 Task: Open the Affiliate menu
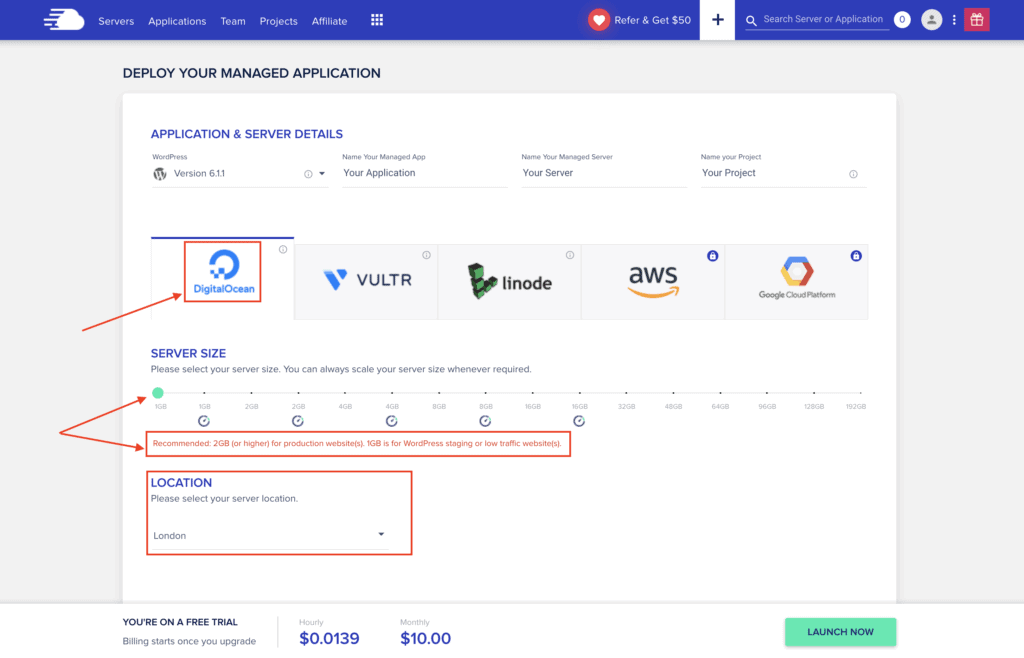tap(329, 21)
